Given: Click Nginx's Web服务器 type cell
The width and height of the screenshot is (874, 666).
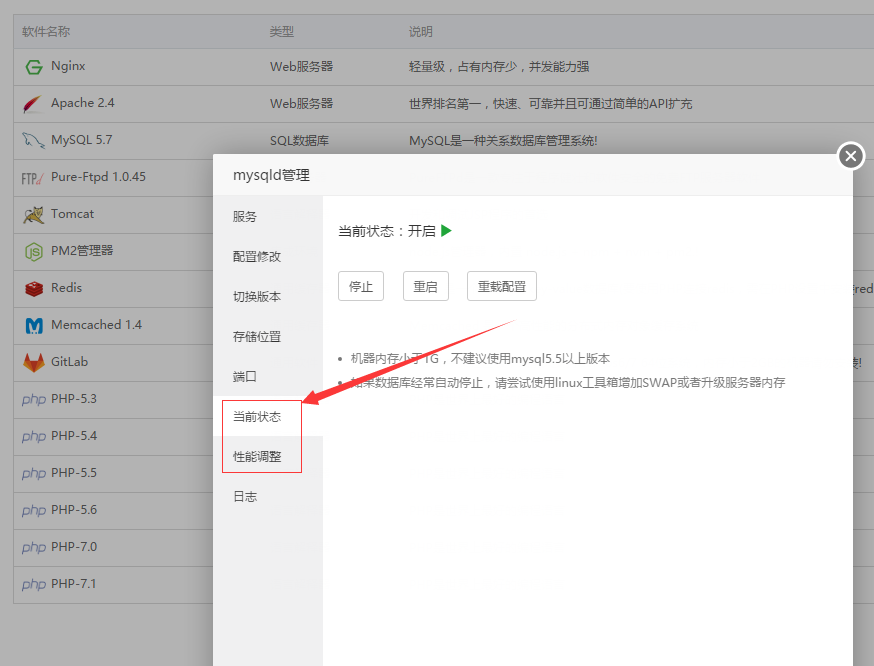Looking at the screenshot, I should tap(302, 66).
